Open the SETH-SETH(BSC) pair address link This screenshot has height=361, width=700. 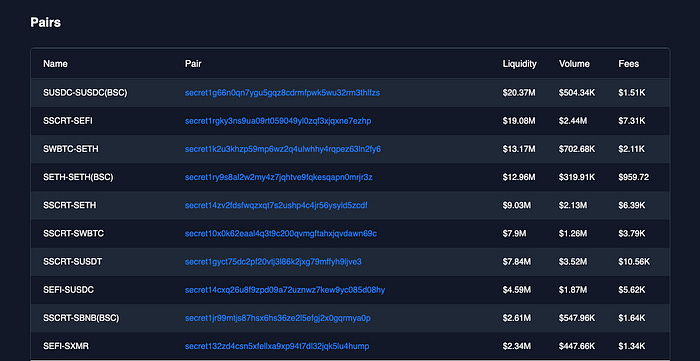[279, 177]
